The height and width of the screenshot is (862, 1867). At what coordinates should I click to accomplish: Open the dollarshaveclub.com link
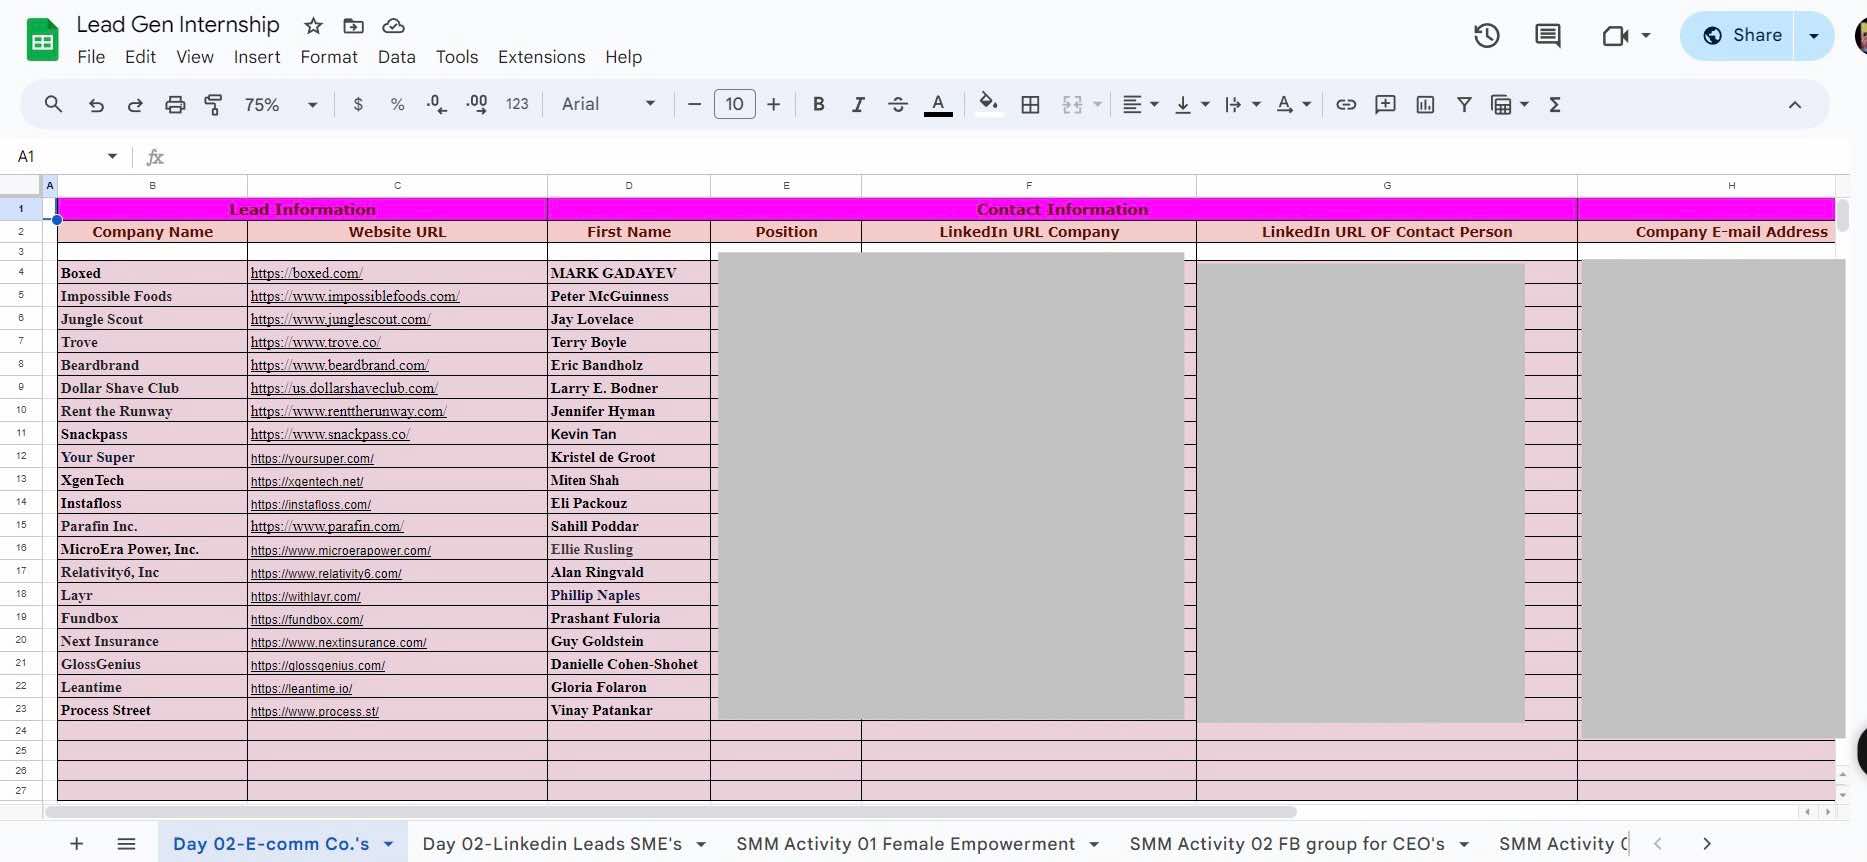[344, 388]
